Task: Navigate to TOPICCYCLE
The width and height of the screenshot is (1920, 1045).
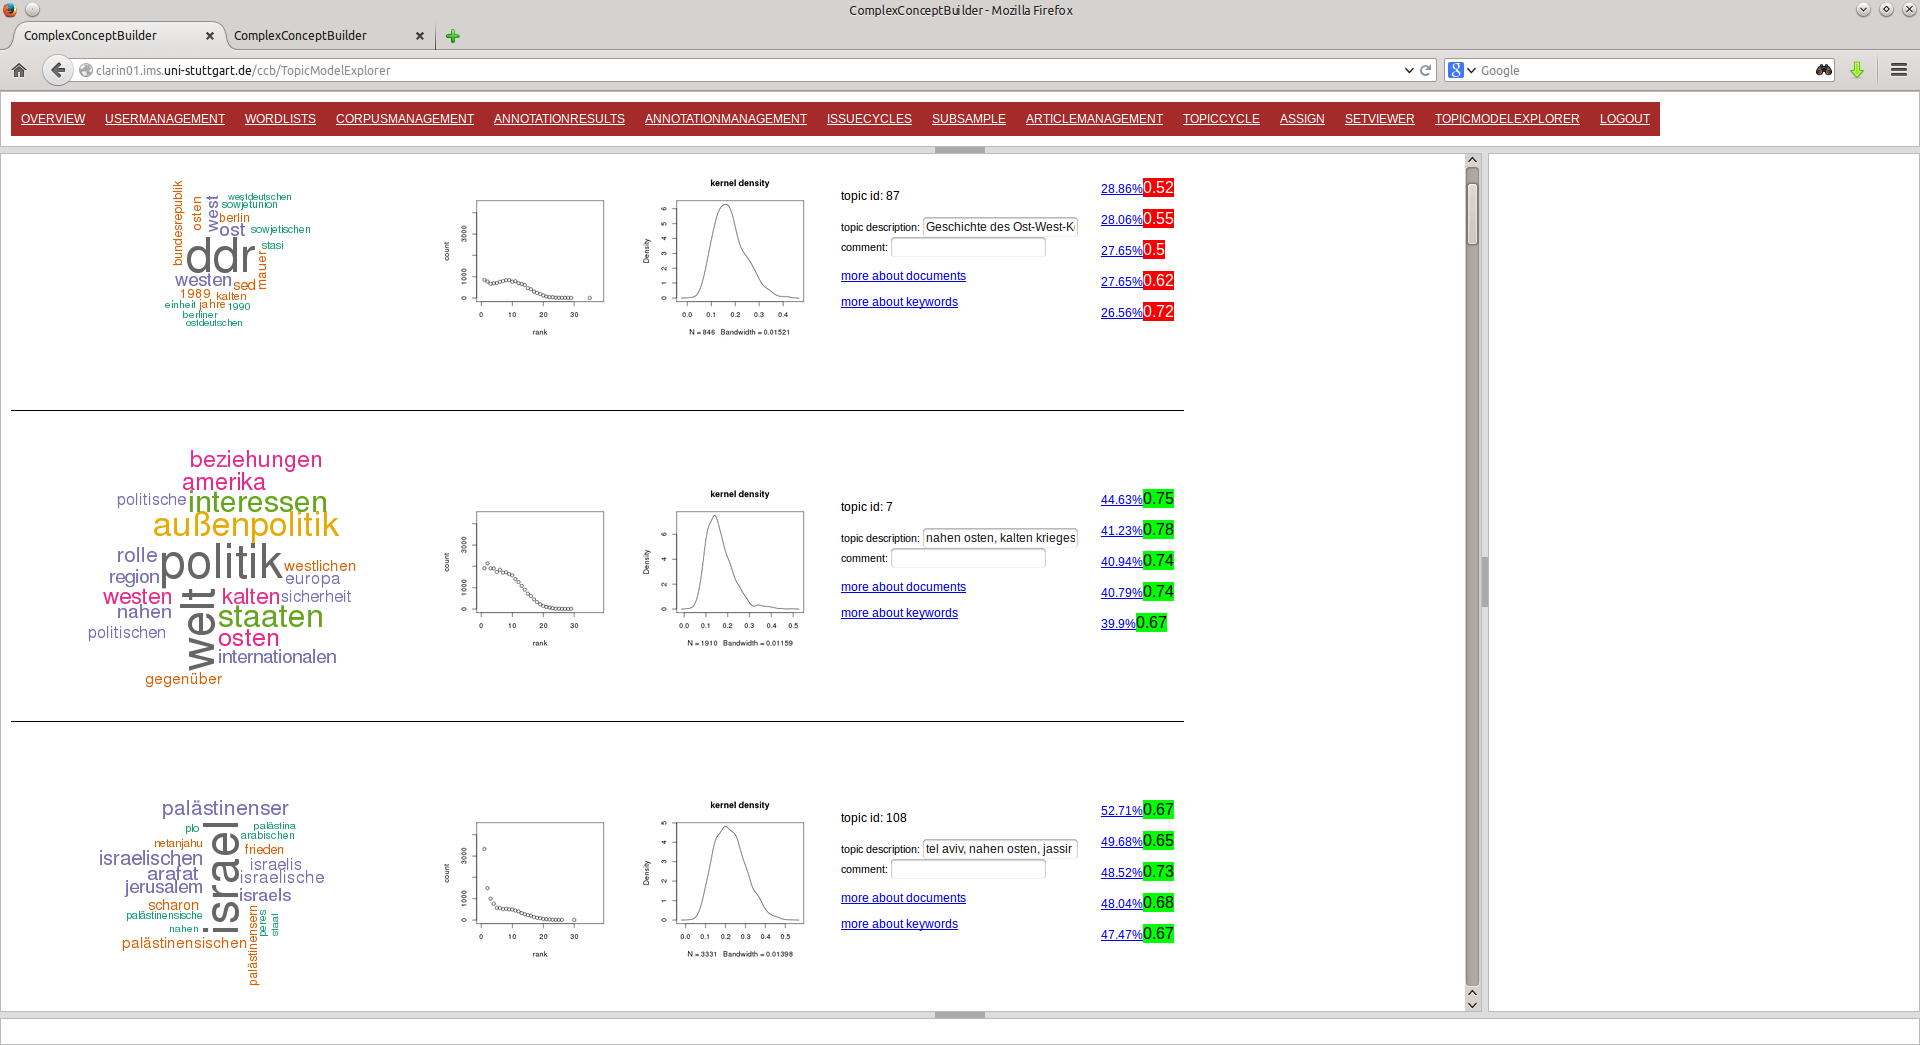Action: [1221, 119]
